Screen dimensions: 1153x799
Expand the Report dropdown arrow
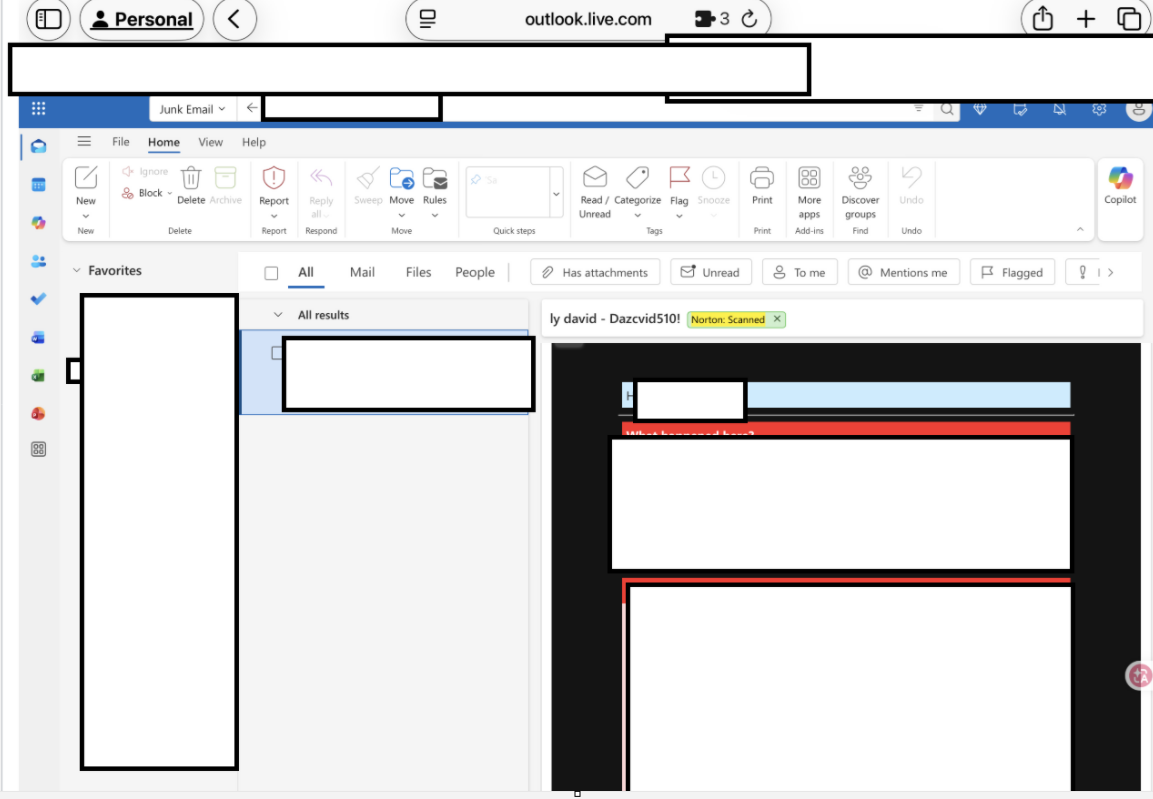pyautogui.click(x=274, y=216)
